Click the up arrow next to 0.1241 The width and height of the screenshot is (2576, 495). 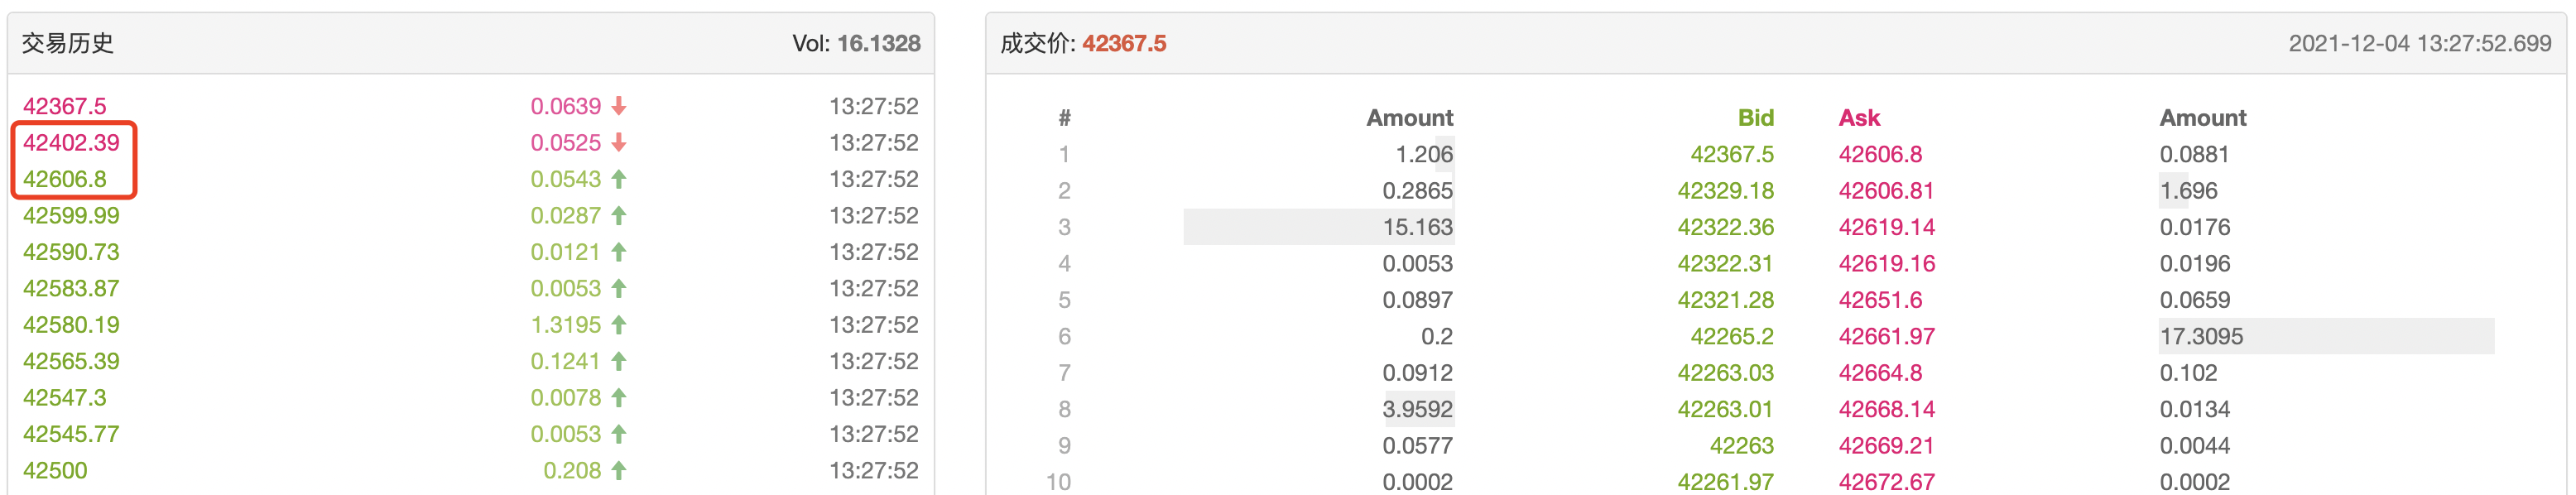(619, 361)
